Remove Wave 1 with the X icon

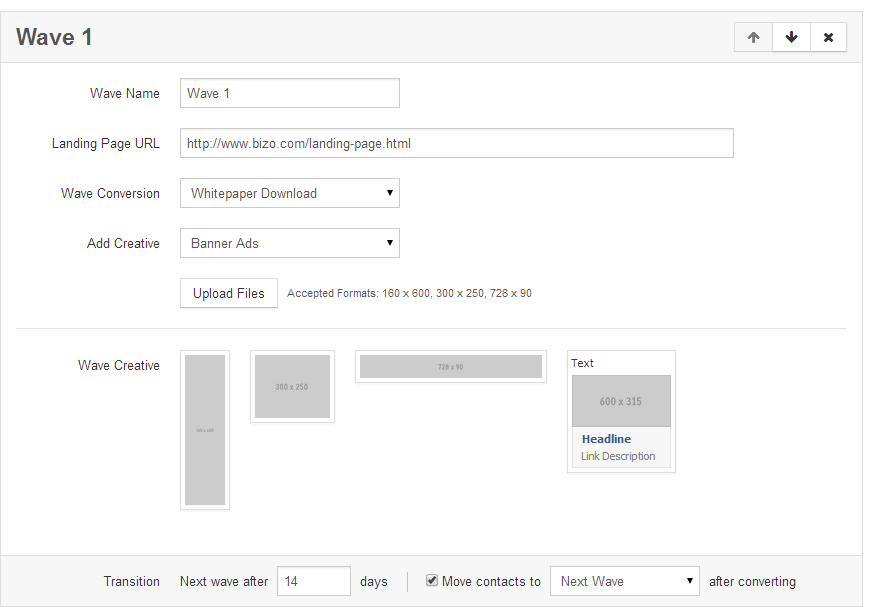[828, 37]
